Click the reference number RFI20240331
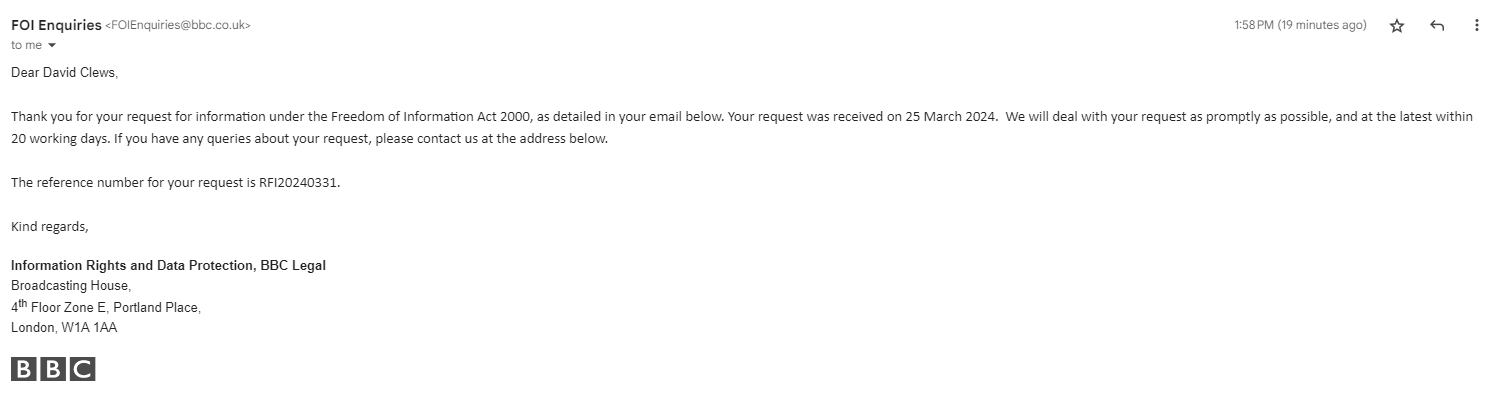 (298, 182)
